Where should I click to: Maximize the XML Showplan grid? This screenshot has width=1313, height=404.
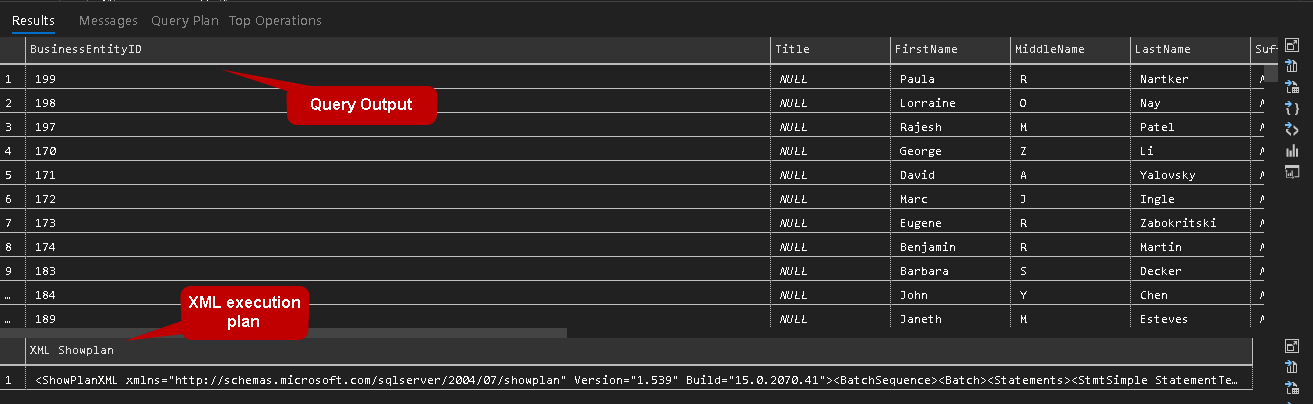(1291, 345)
